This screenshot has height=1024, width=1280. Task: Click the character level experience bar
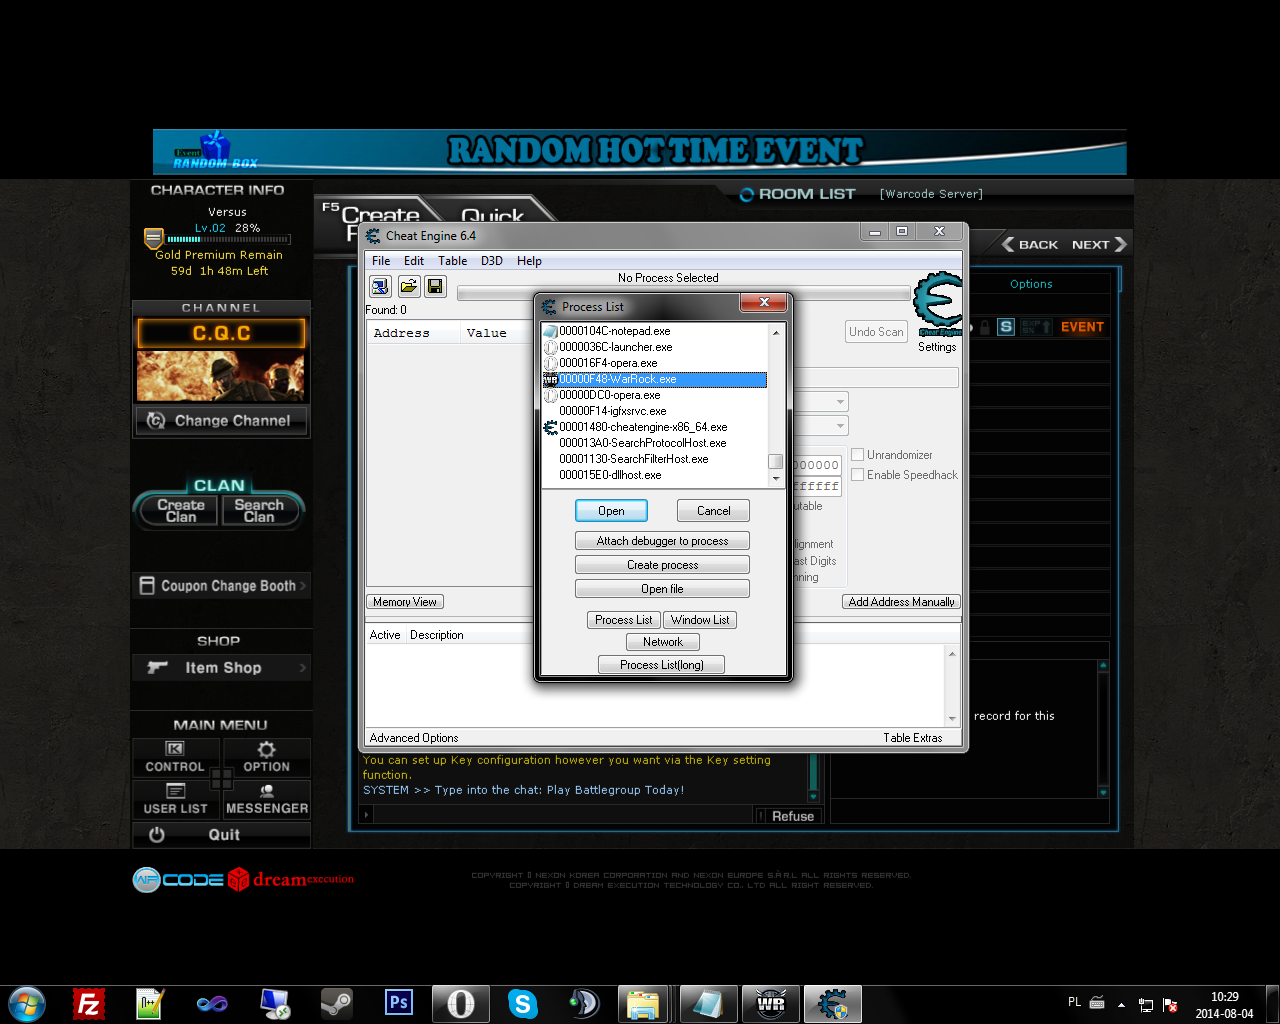pos(229,240)
